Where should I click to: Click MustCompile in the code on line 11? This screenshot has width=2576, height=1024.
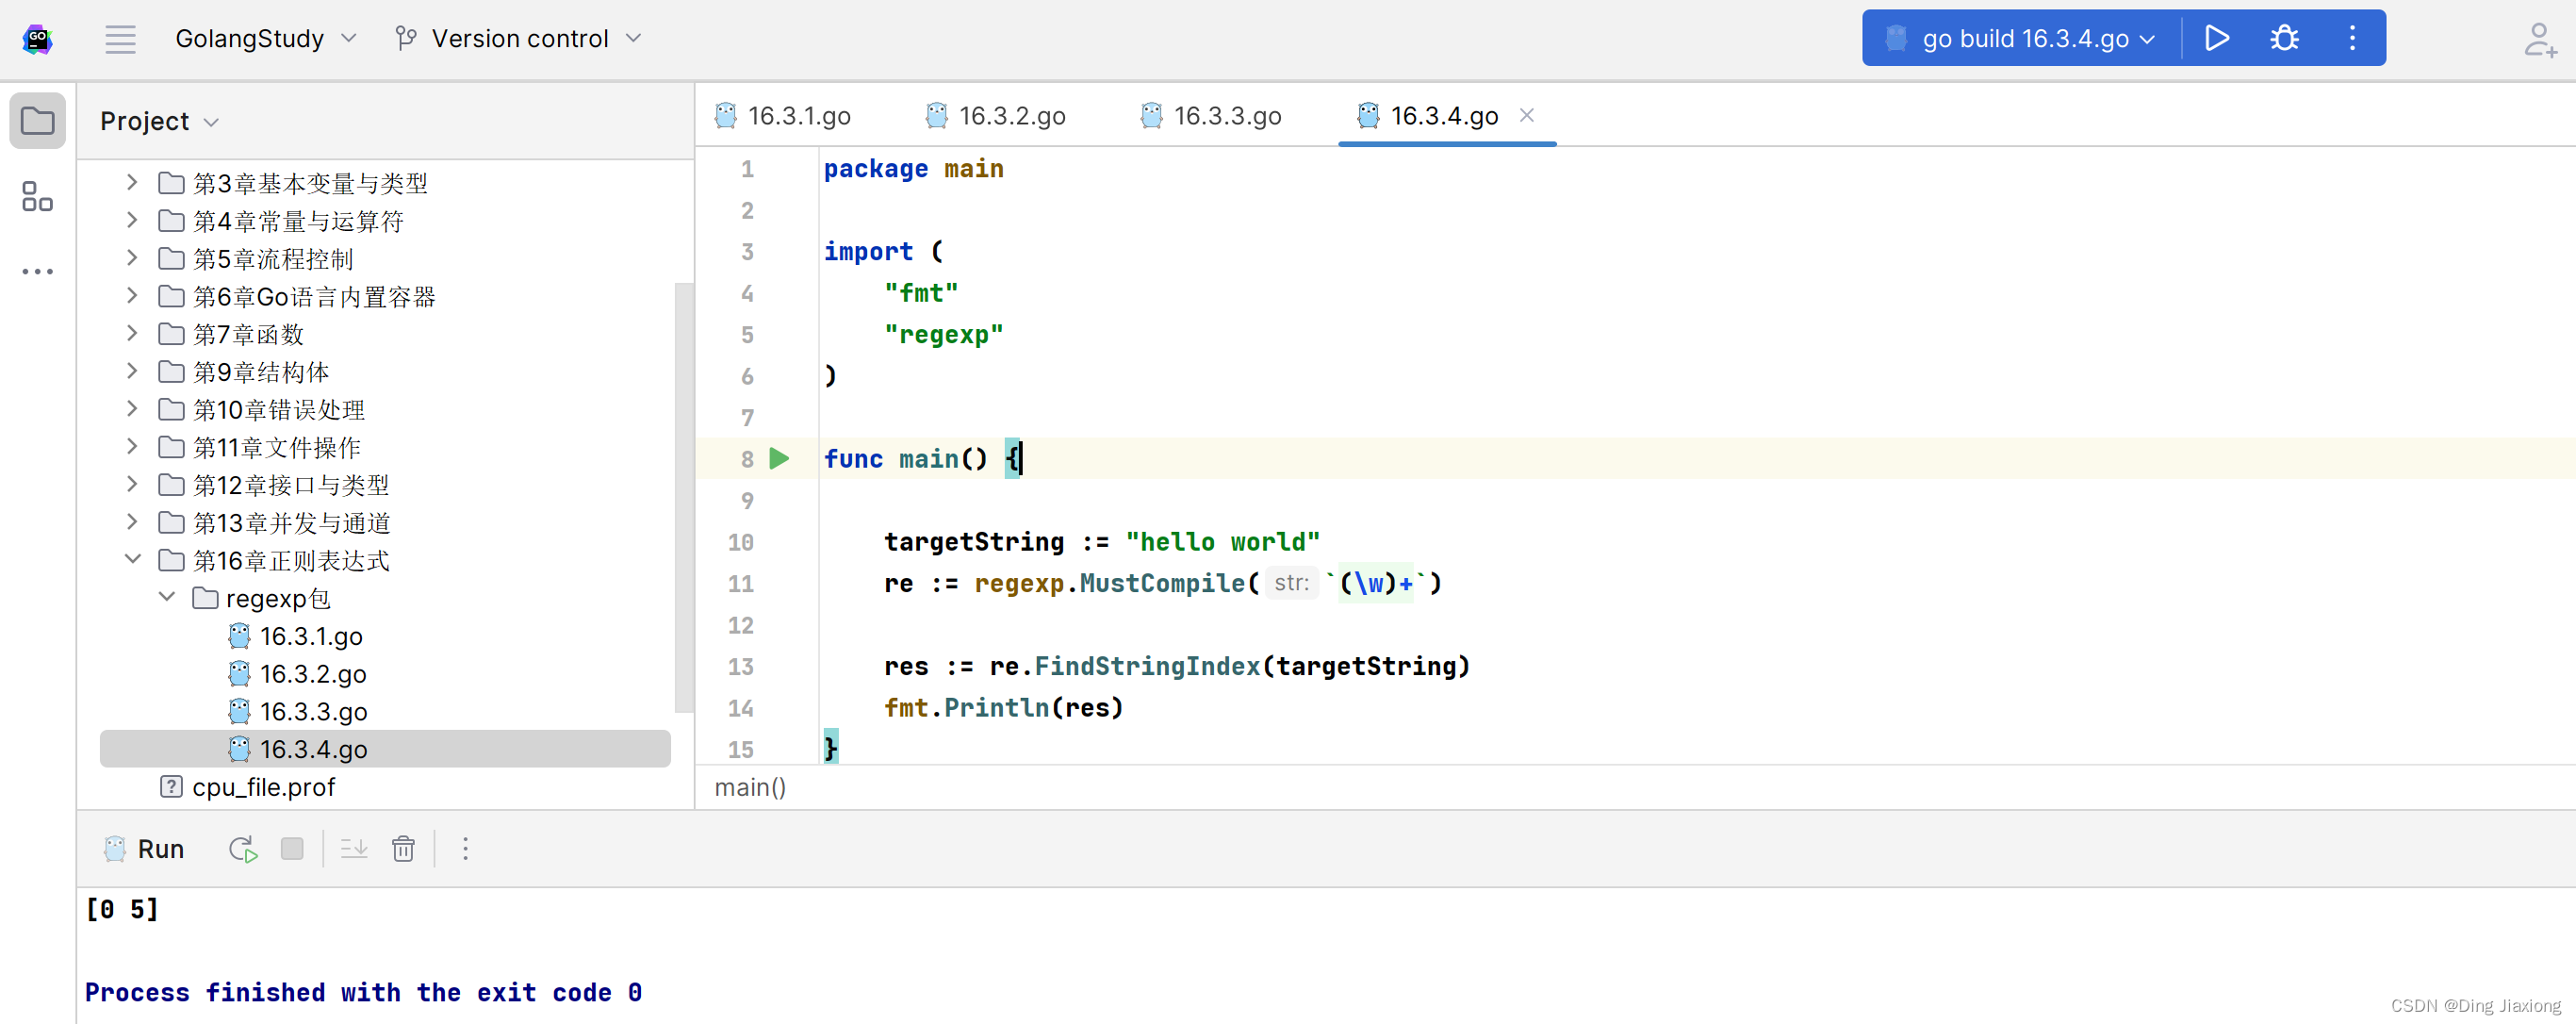click(x=1162, y=583)
